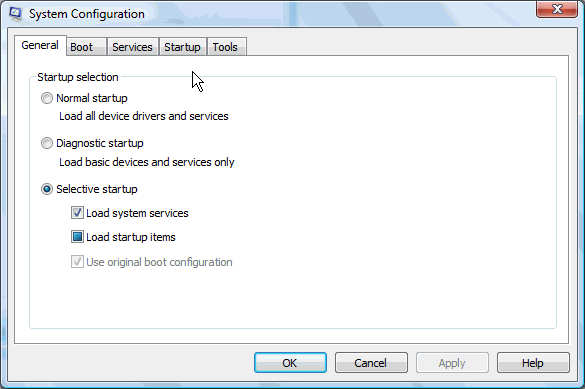585x389 pixels.
Task: Switch to the General tab
Action: [40, 46]
